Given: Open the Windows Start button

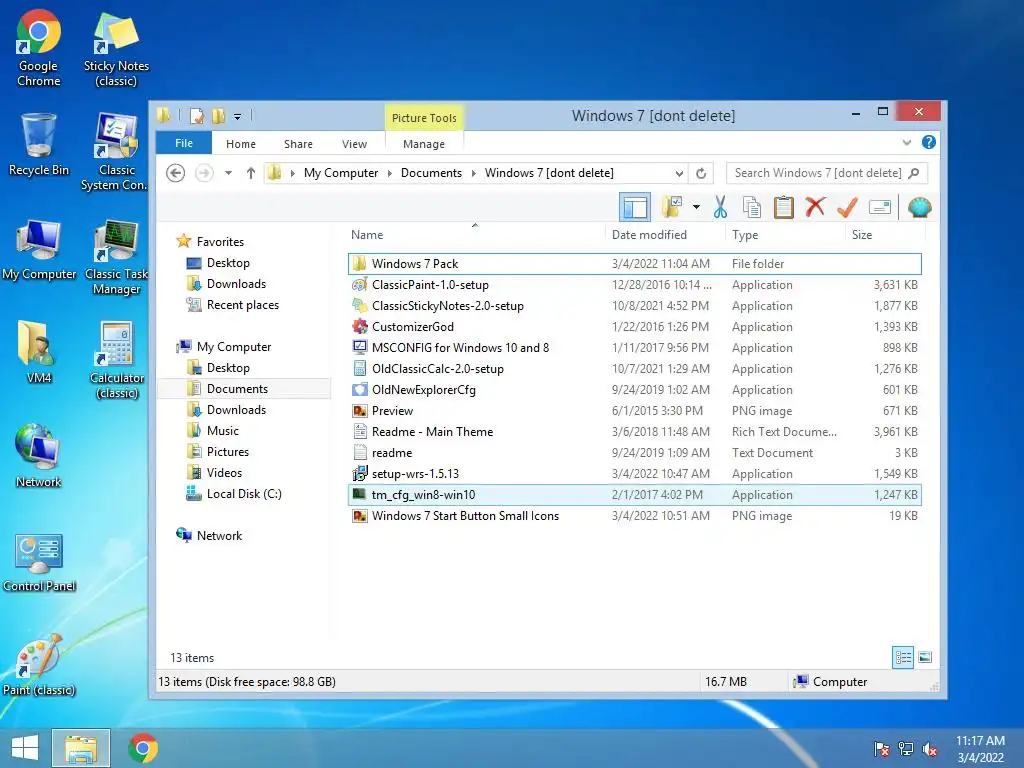Looking at the screenshot, I should 25,748.
